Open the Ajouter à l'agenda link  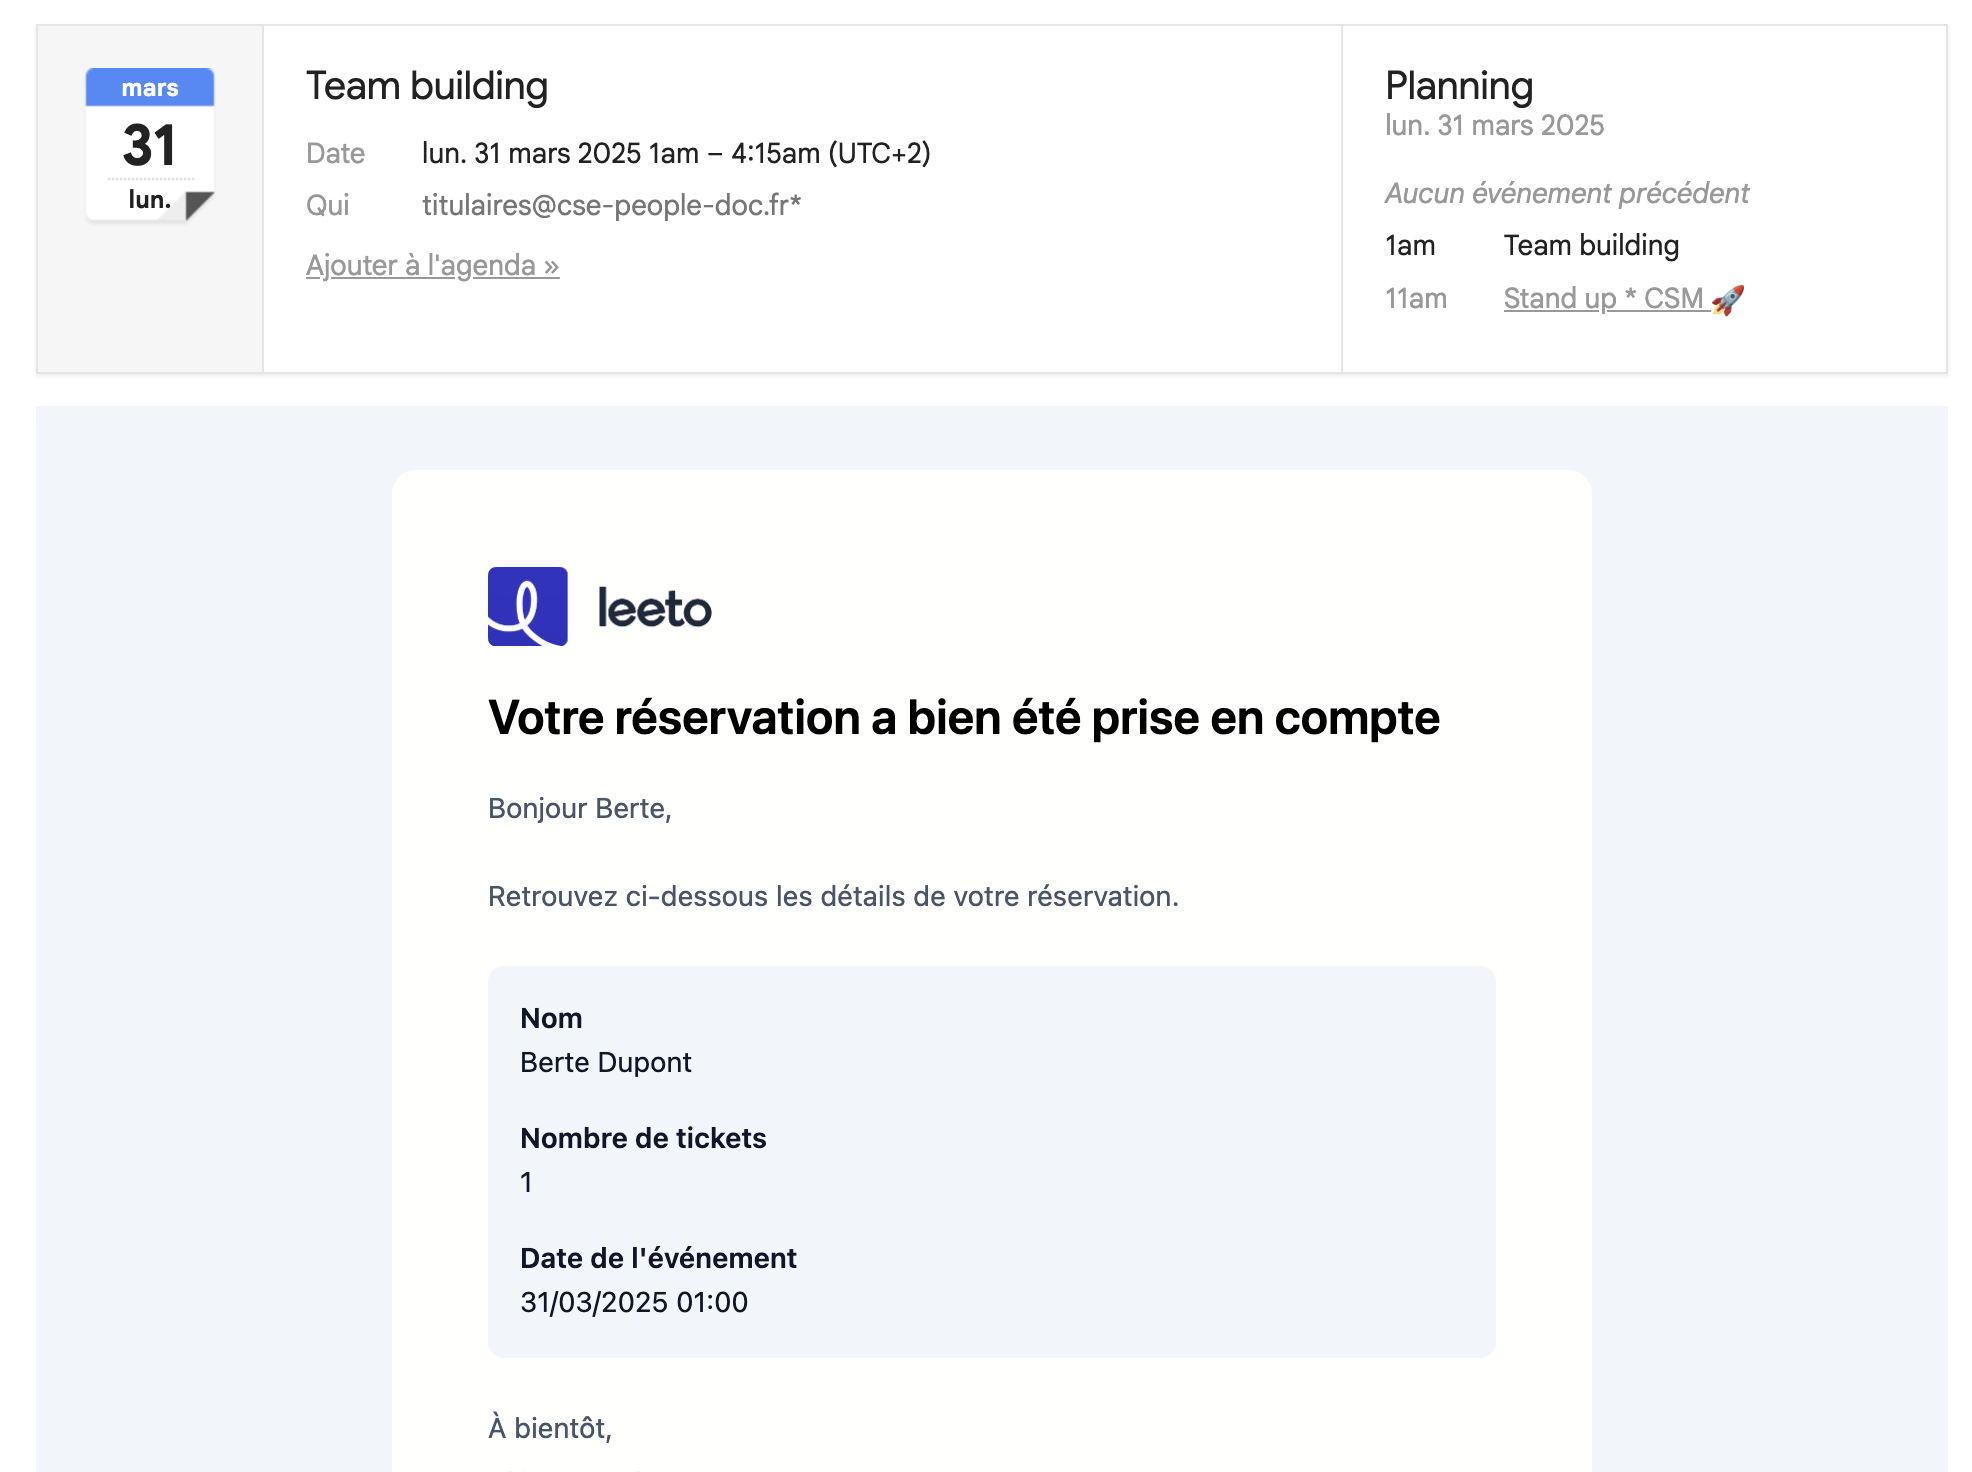[x=432, y=265]
